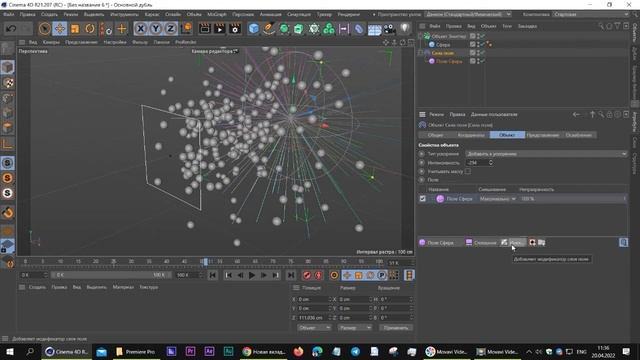Switch to the Координаты attribute tab
The image size is (640, 360).
[471, 135]
